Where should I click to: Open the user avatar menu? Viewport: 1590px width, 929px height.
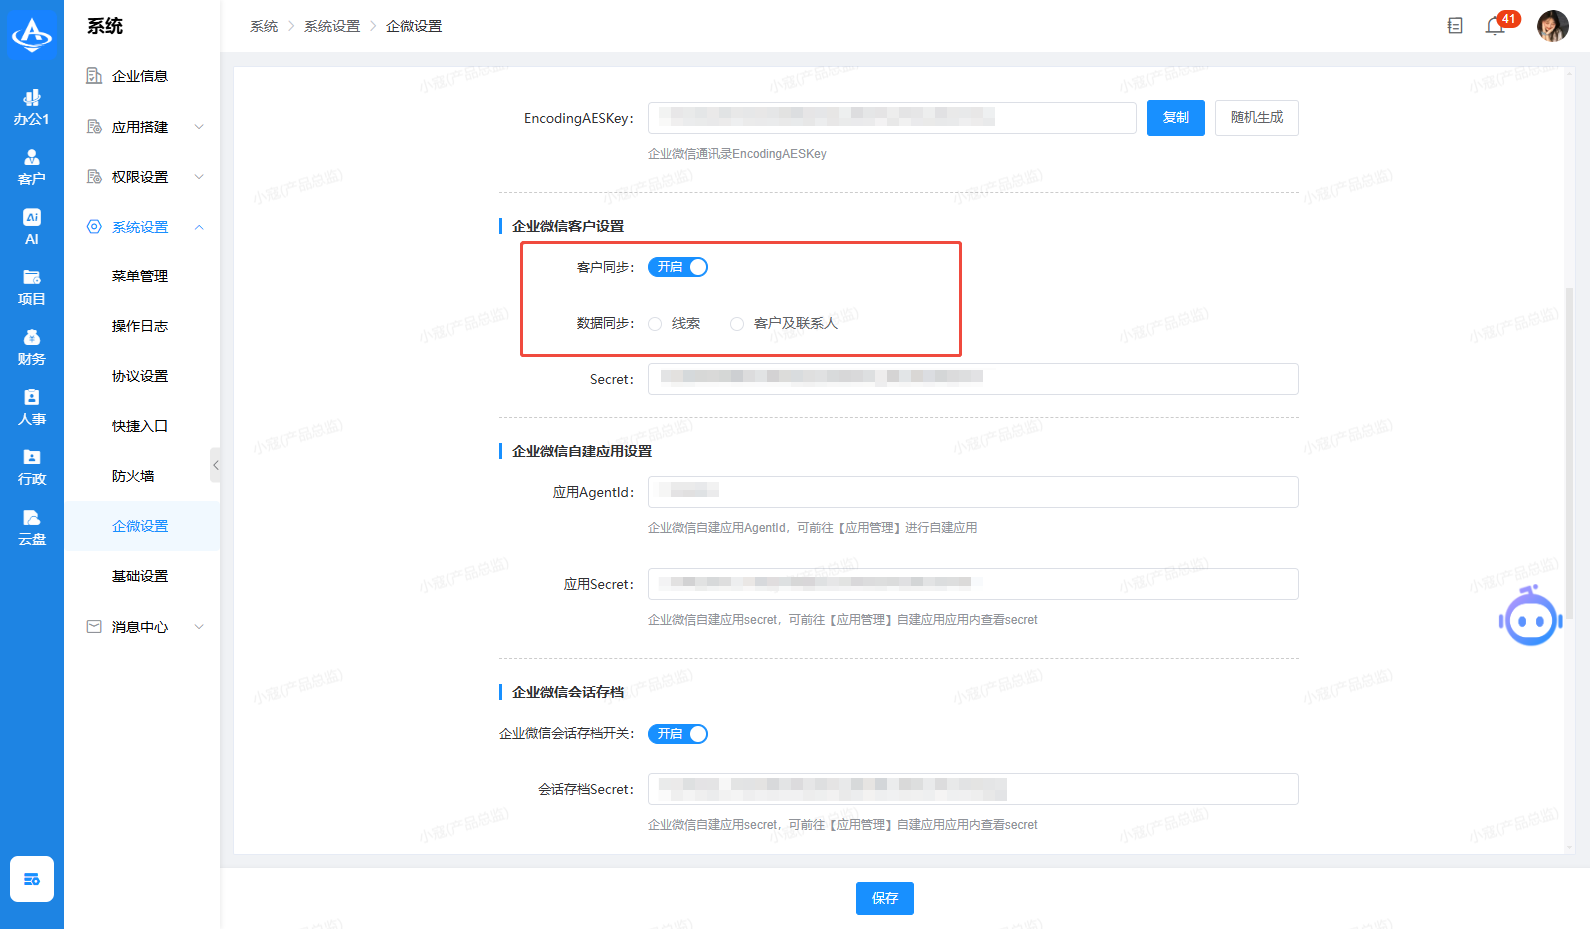point(1553,26)
